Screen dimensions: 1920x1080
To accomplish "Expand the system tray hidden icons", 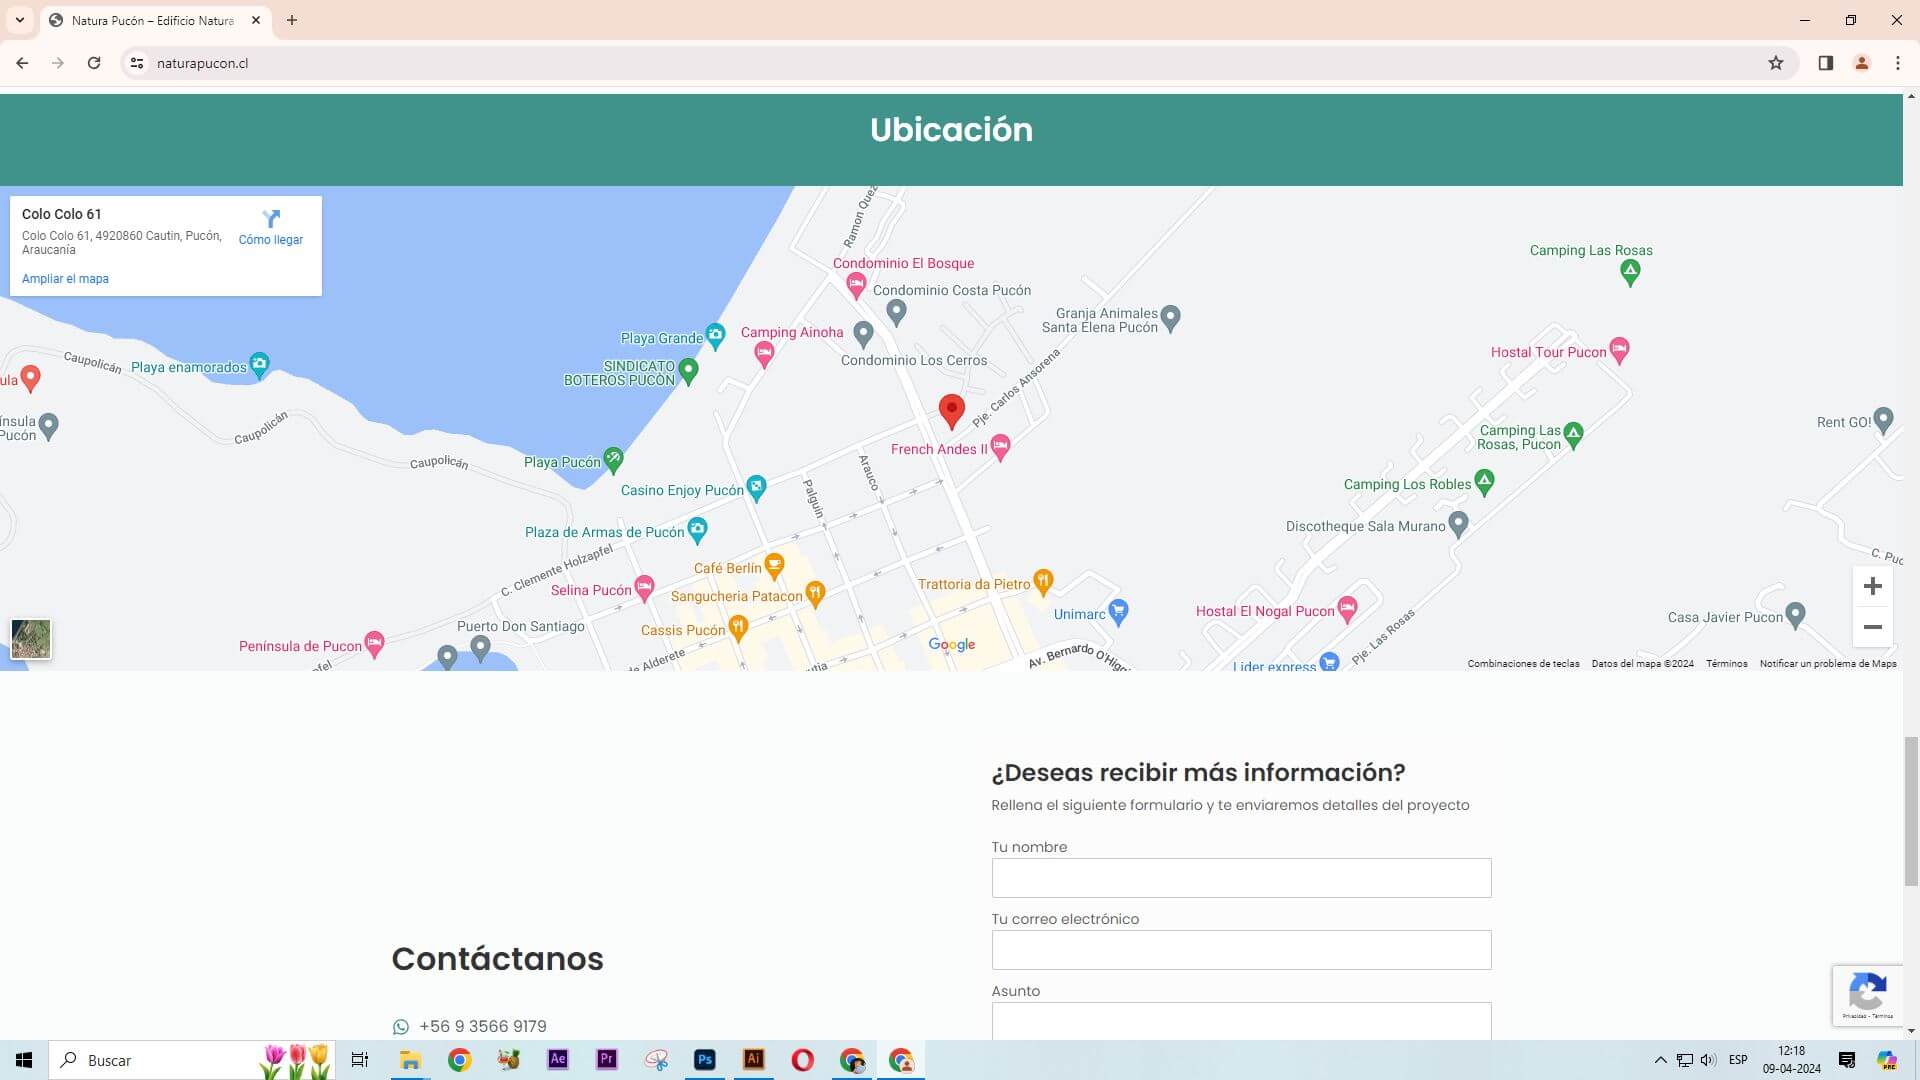I will coord(1660,1060).
